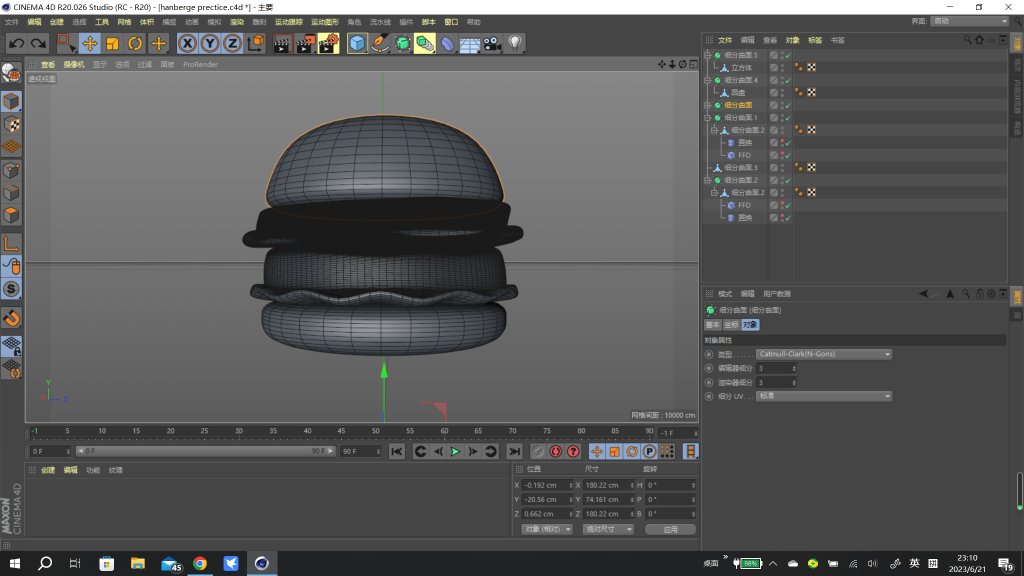Collapse the 细分曲面.4 tree node
Screen dimensions: 1024x576
tap(708, 80)
